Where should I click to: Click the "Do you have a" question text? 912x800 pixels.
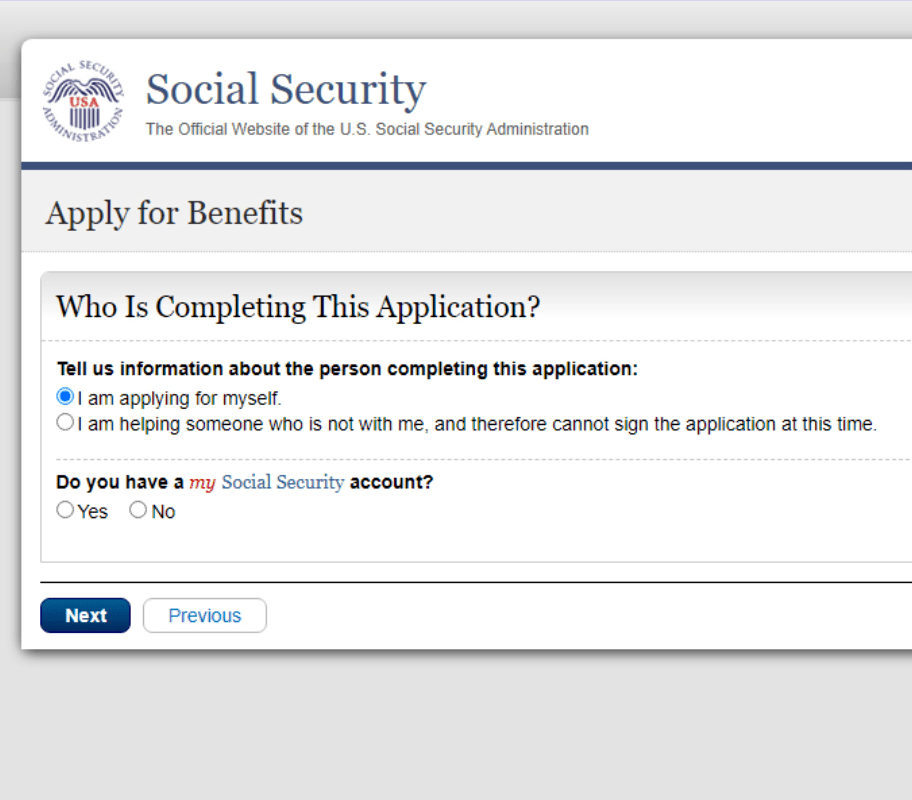tap(120, 482)
